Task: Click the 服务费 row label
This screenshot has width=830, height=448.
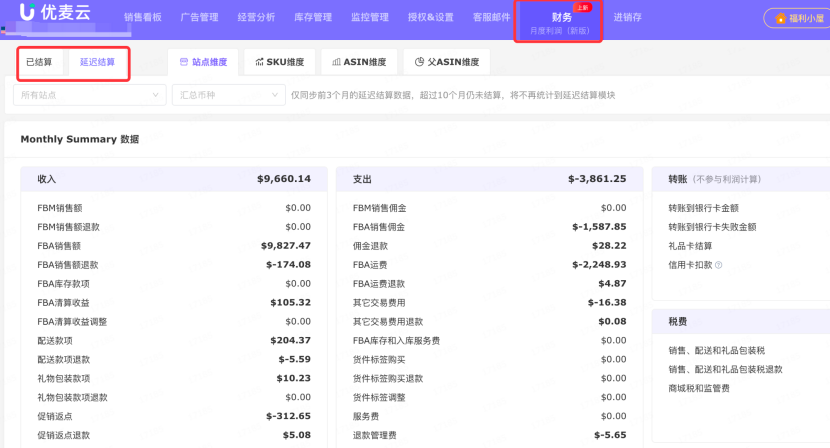Action: [x=366, y=416]
